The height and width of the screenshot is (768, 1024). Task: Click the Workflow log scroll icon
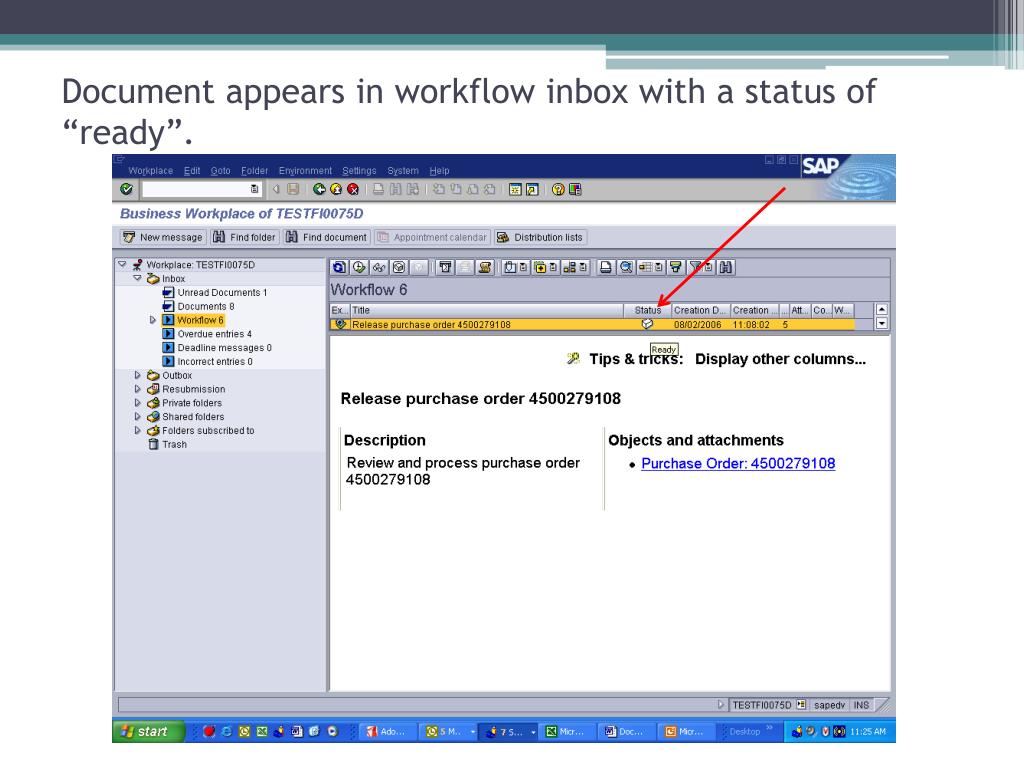point(485,267)
